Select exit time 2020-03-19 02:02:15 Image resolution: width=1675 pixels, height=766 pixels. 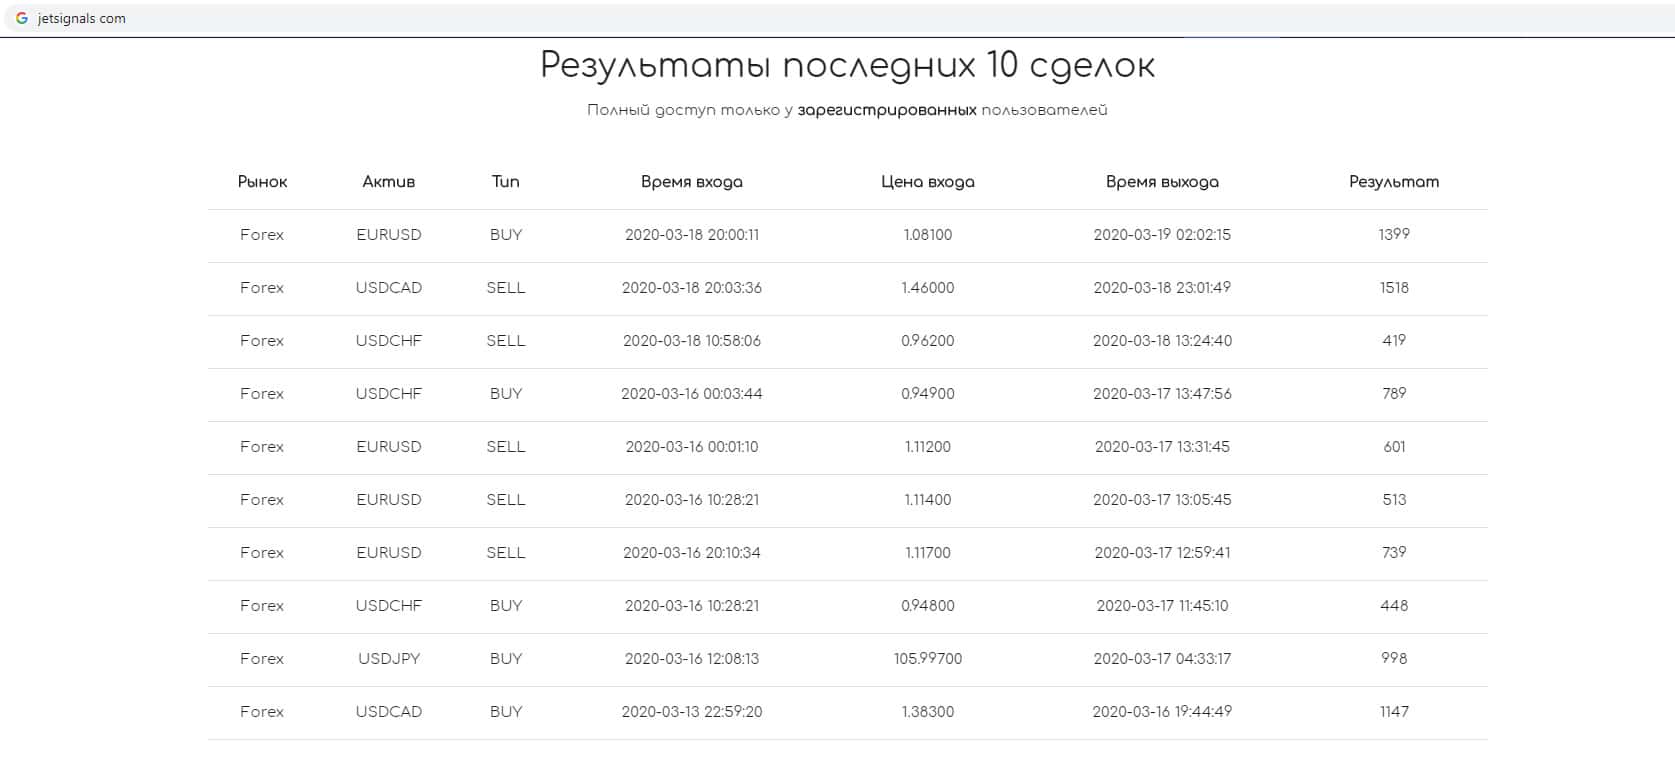coord(1162,235)
